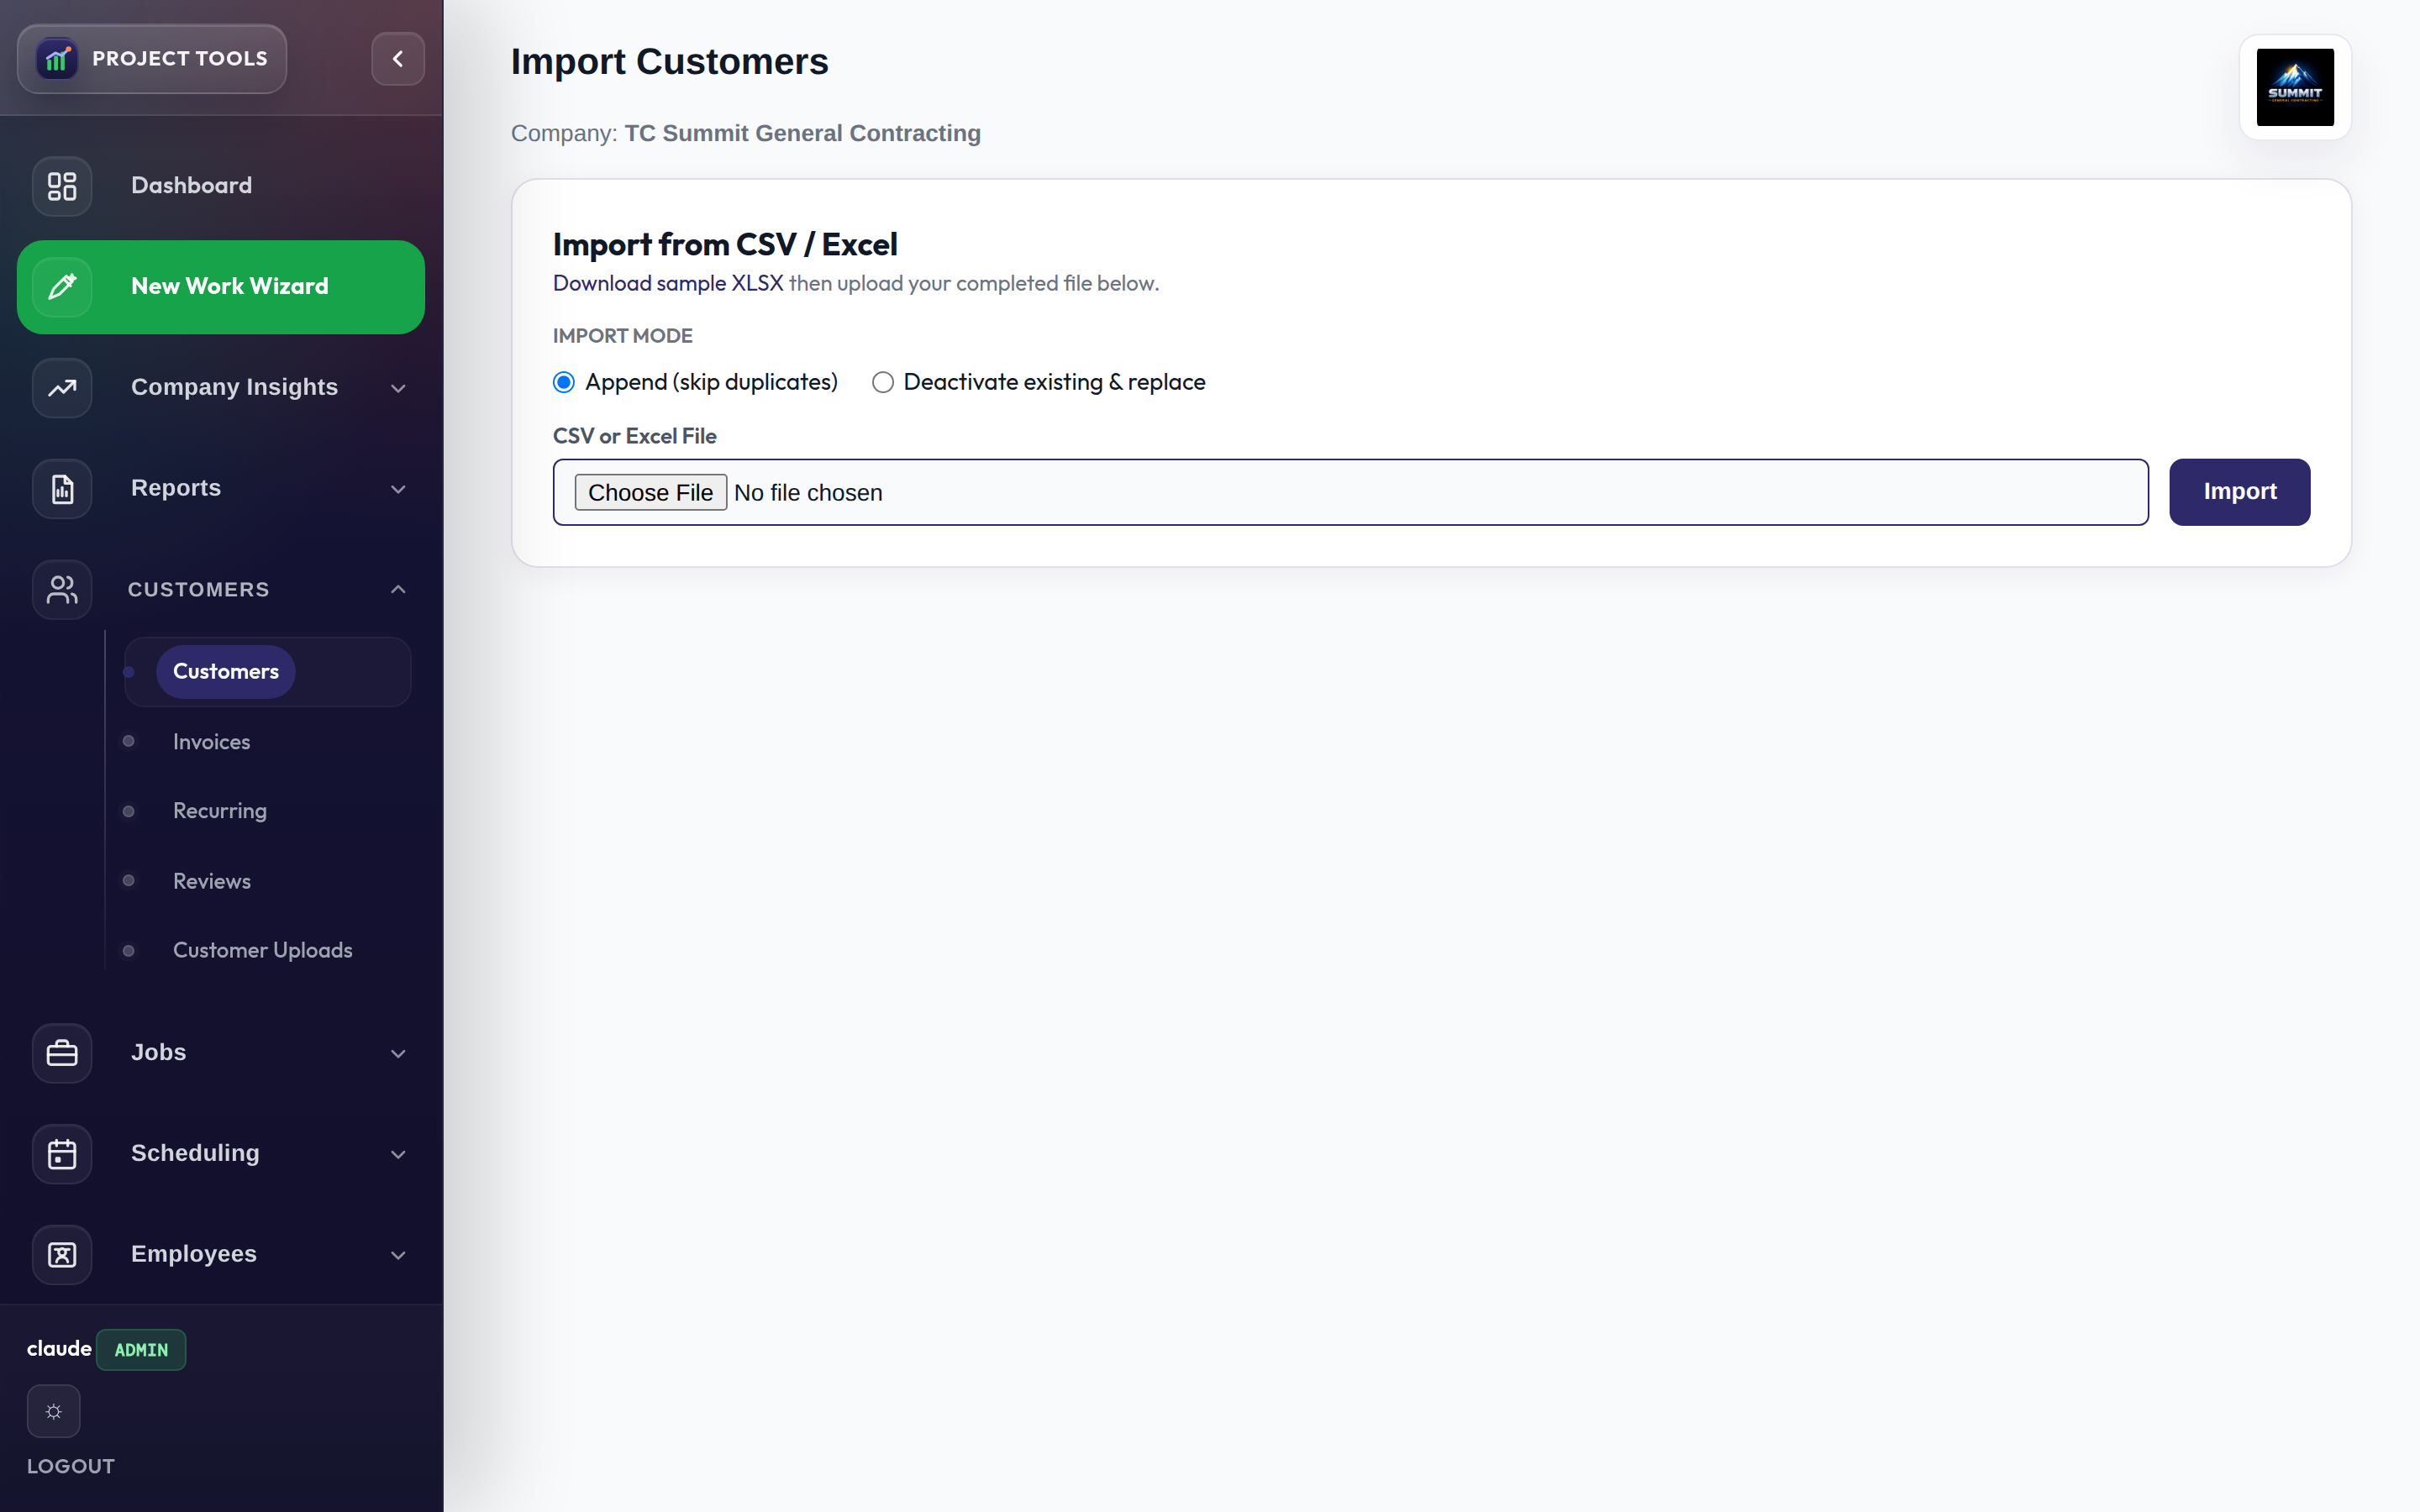Click the 'CSV or Excel File' label

[635, 436]
